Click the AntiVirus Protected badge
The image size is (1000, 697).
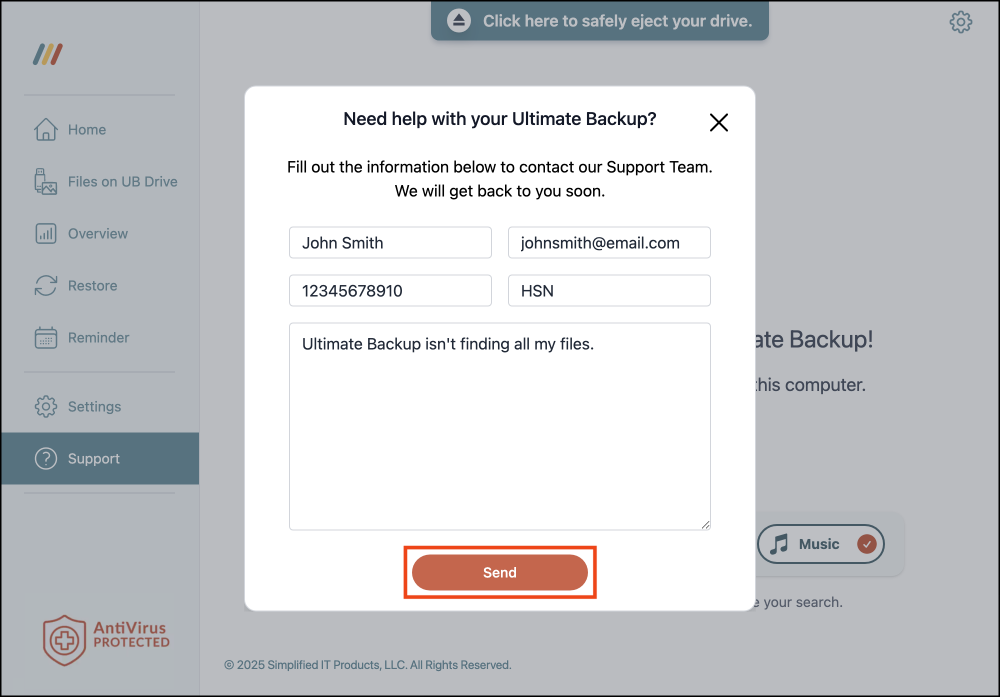(x=106, y=640)
